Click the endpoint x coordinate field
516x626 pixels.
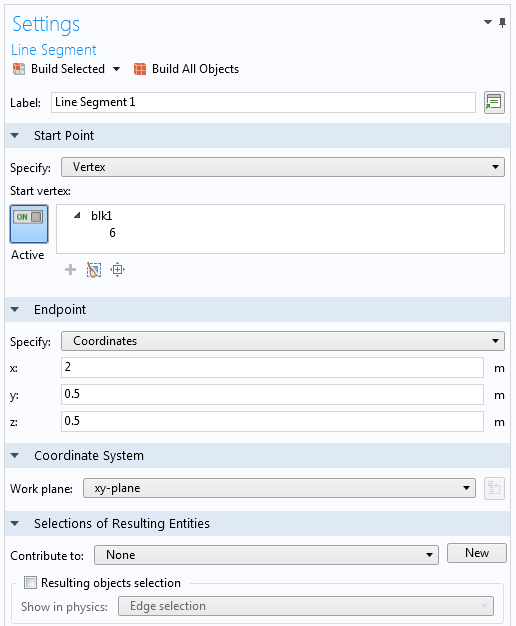tap(272, 367)
